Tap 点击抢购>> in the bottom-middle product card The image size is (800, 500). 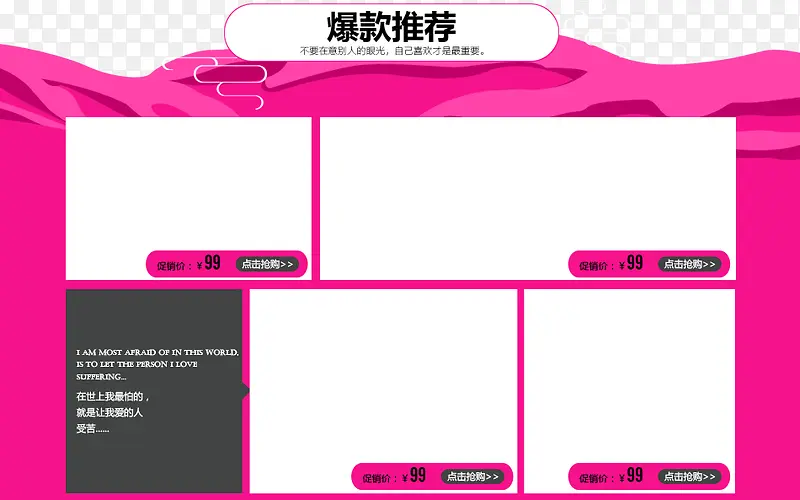coord(475,477)
